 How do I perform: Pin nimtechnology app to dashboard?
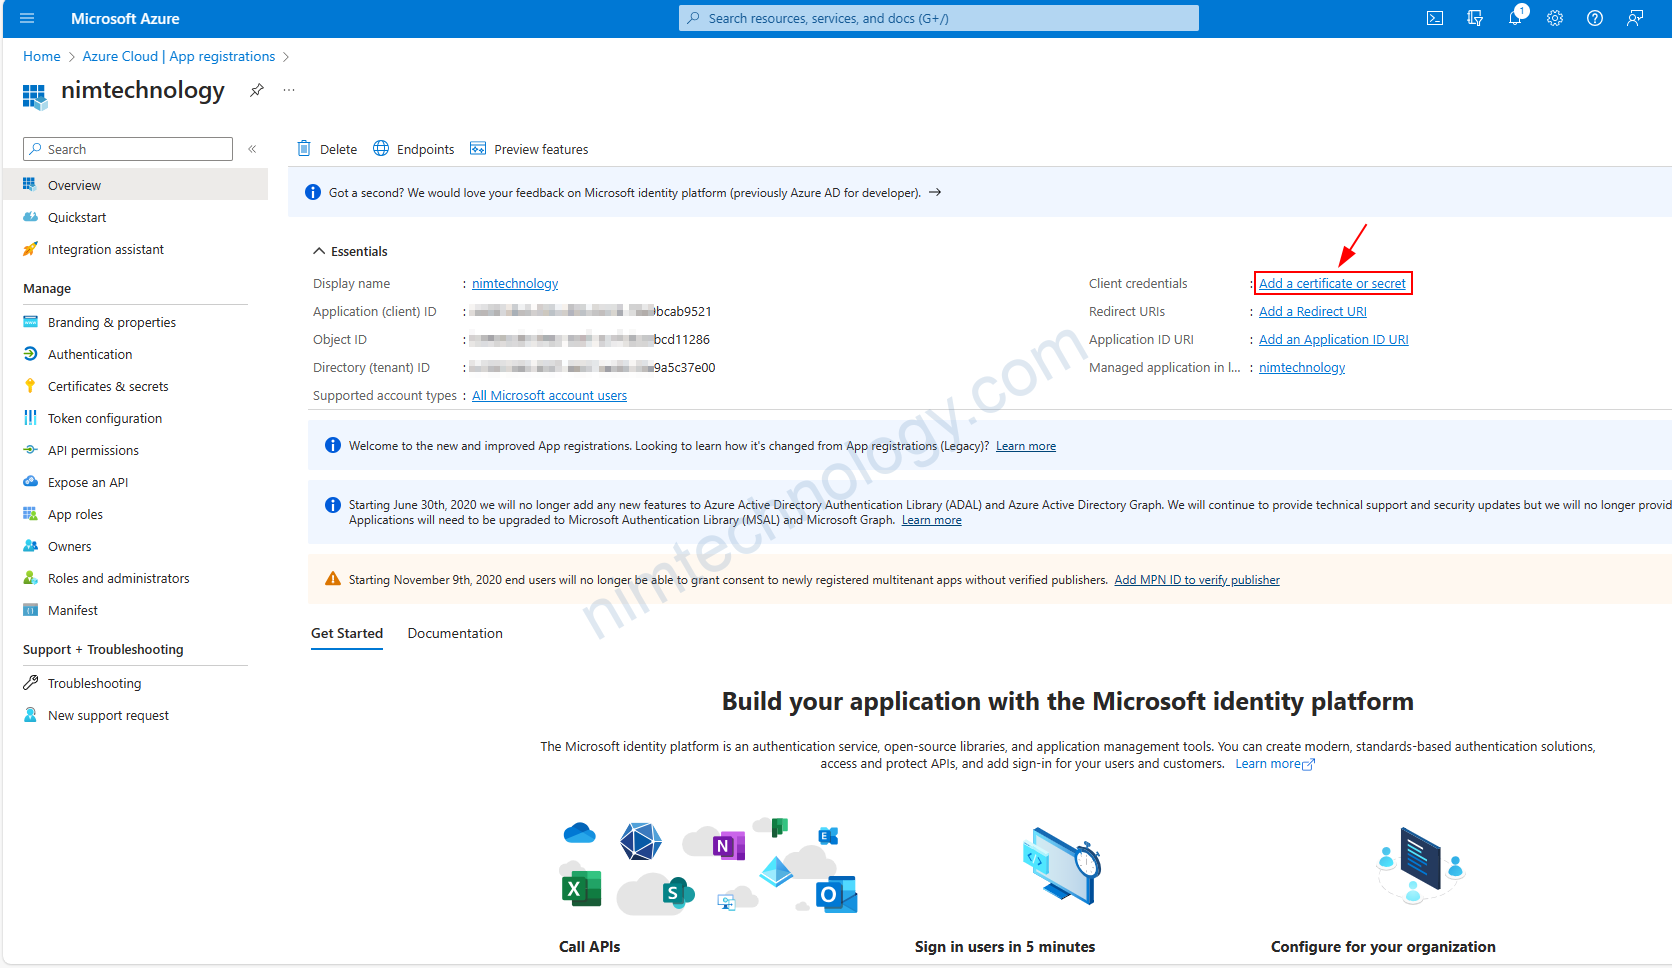click(x=257, y=90)
